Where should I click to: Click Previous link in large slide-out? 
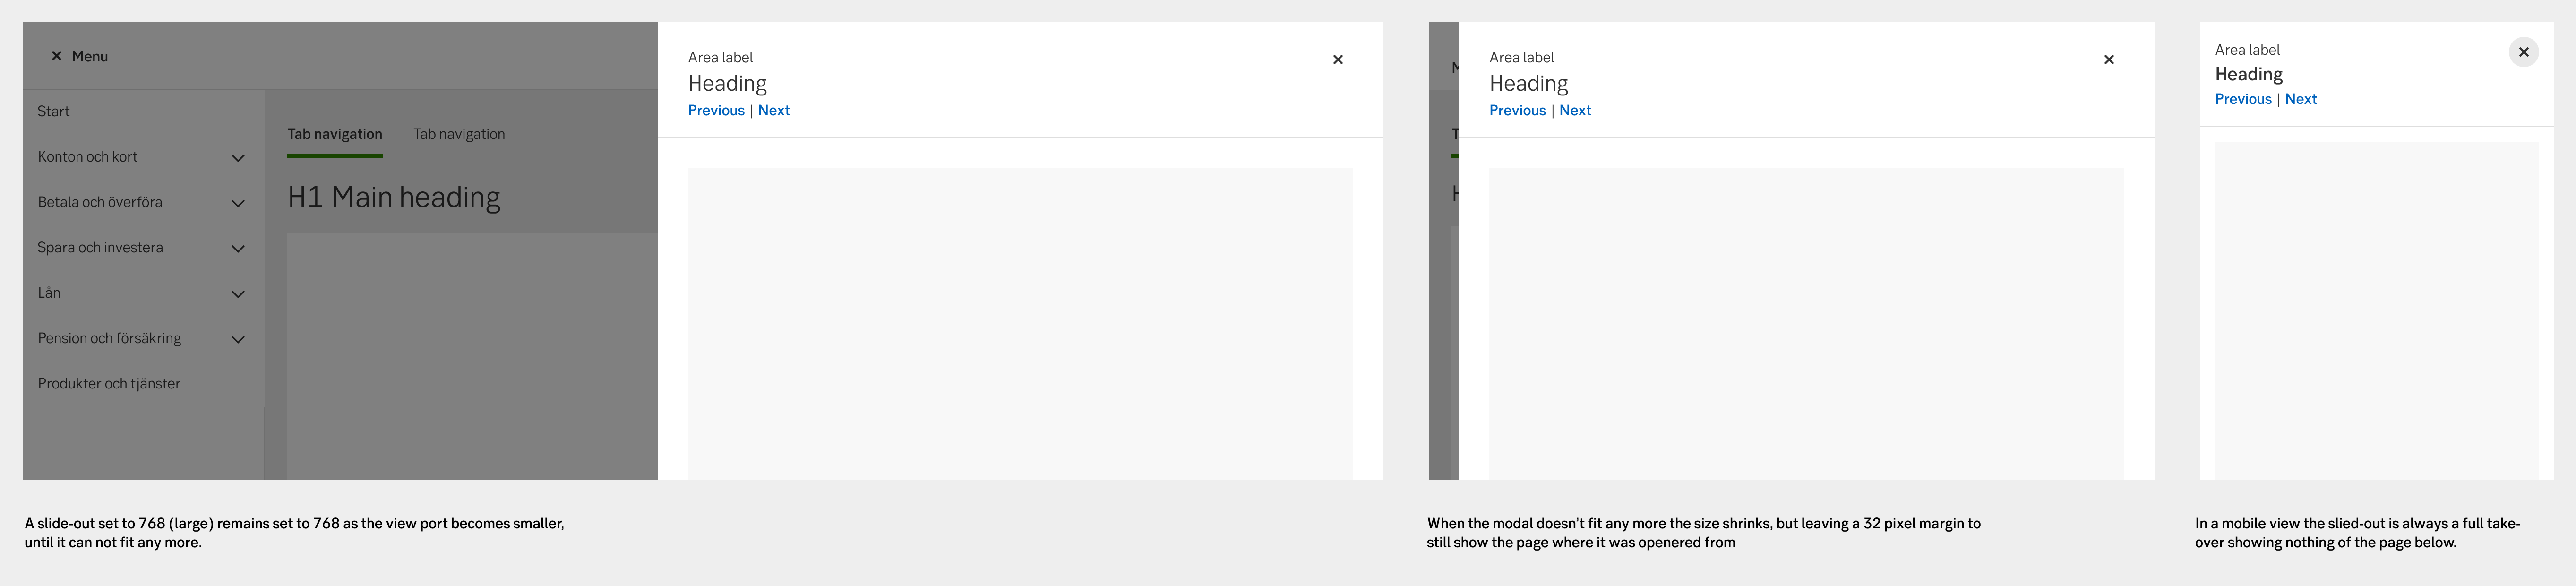click(x=716, y=111)
